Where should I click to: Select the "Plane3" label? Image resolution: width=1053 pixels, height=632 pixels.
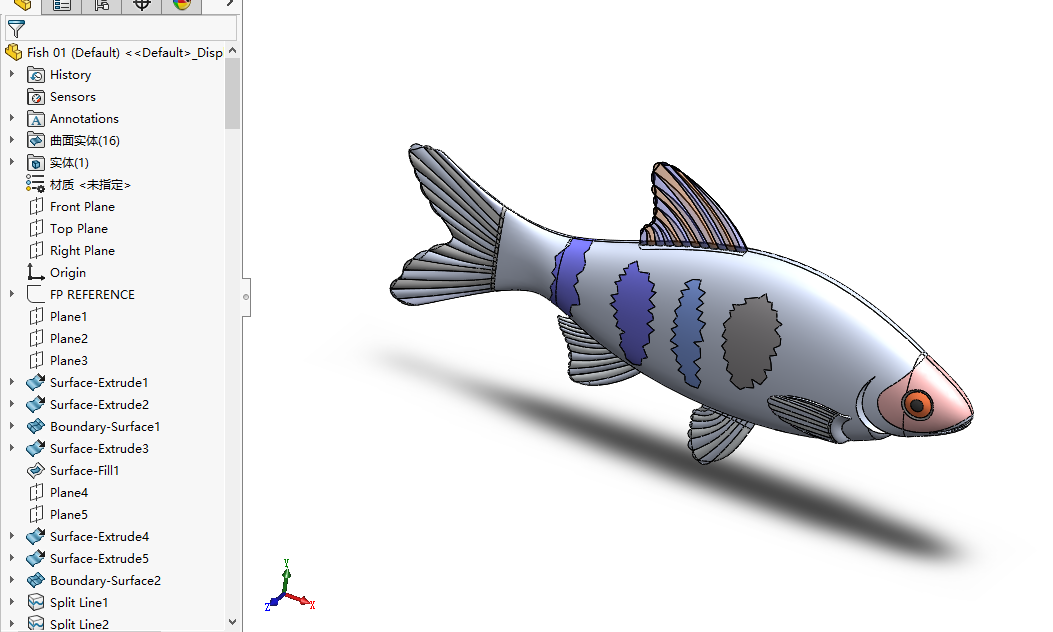tap(68, 361)
